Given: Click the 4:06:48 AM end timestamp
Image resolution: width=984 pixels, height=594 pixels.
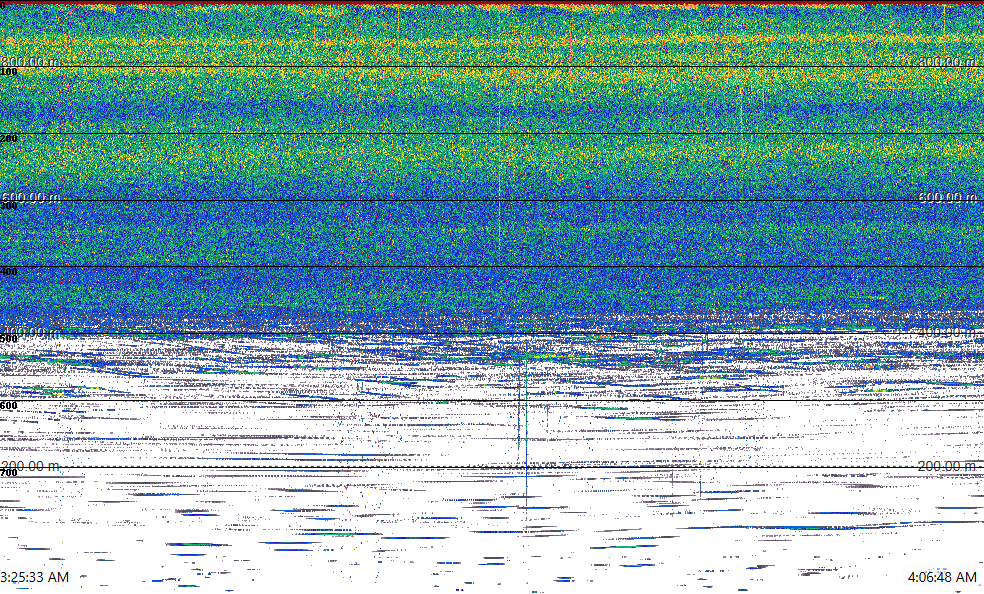Looking at the screenshot, I should 942,577.
